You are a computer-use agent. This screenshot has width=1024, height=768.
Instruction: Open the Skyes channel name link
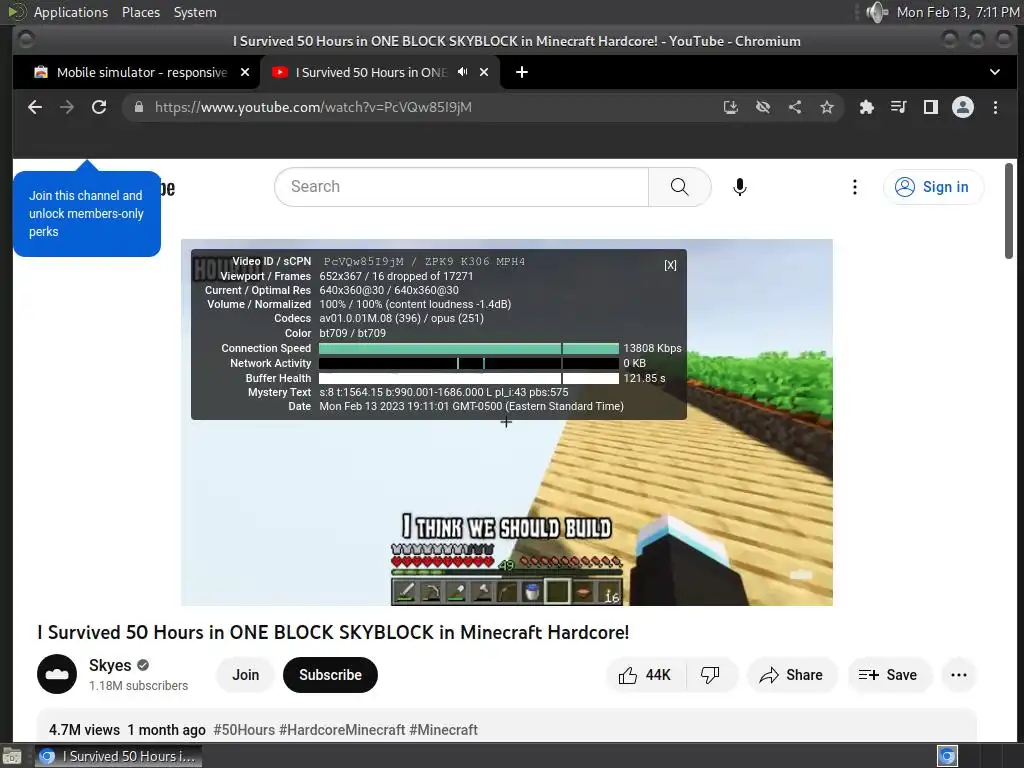pyautogui.click(x=110, y=665)
